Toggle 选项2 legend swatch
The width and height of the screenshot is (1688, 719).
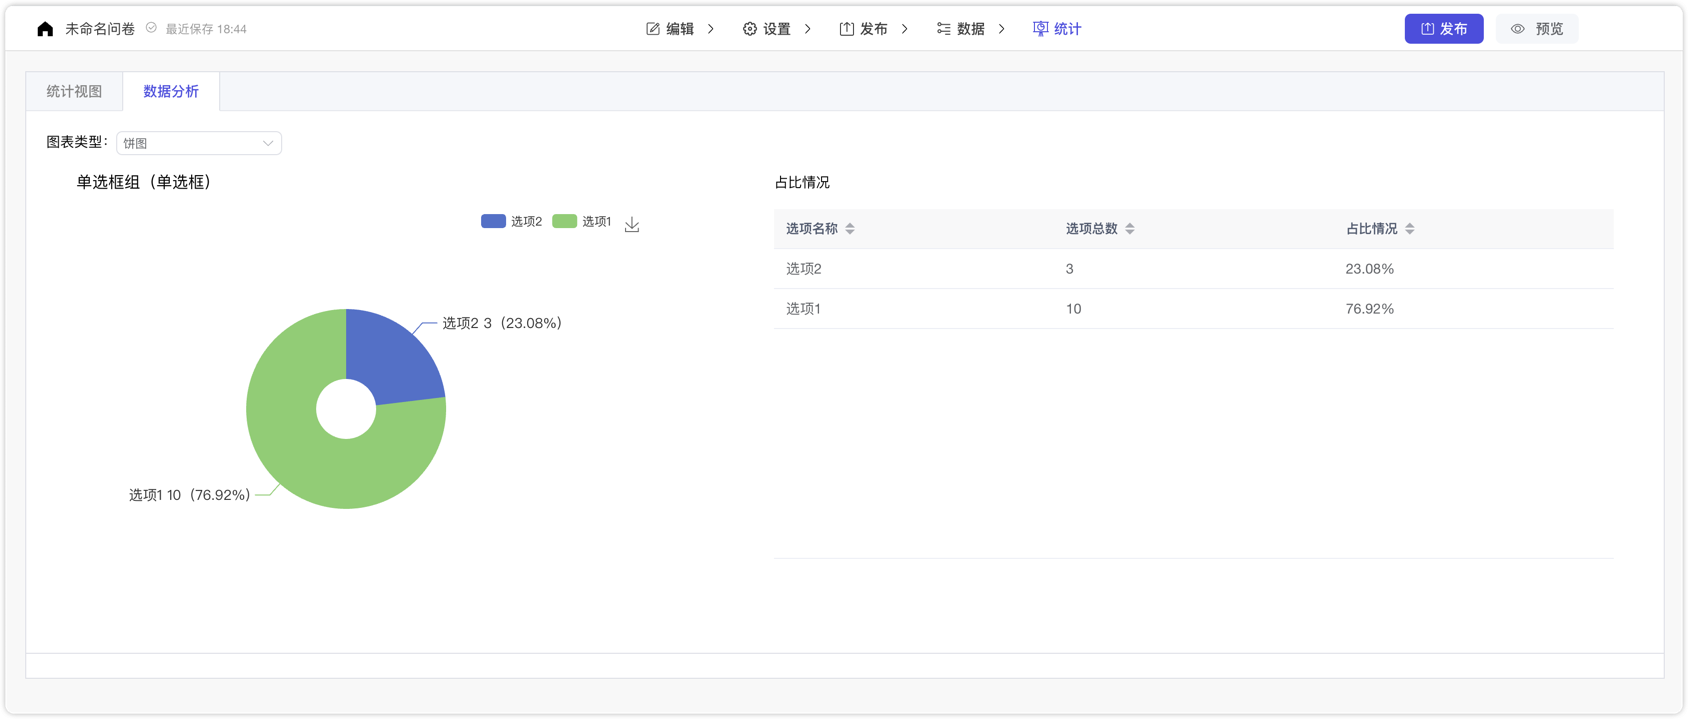(x=493, y=221)
